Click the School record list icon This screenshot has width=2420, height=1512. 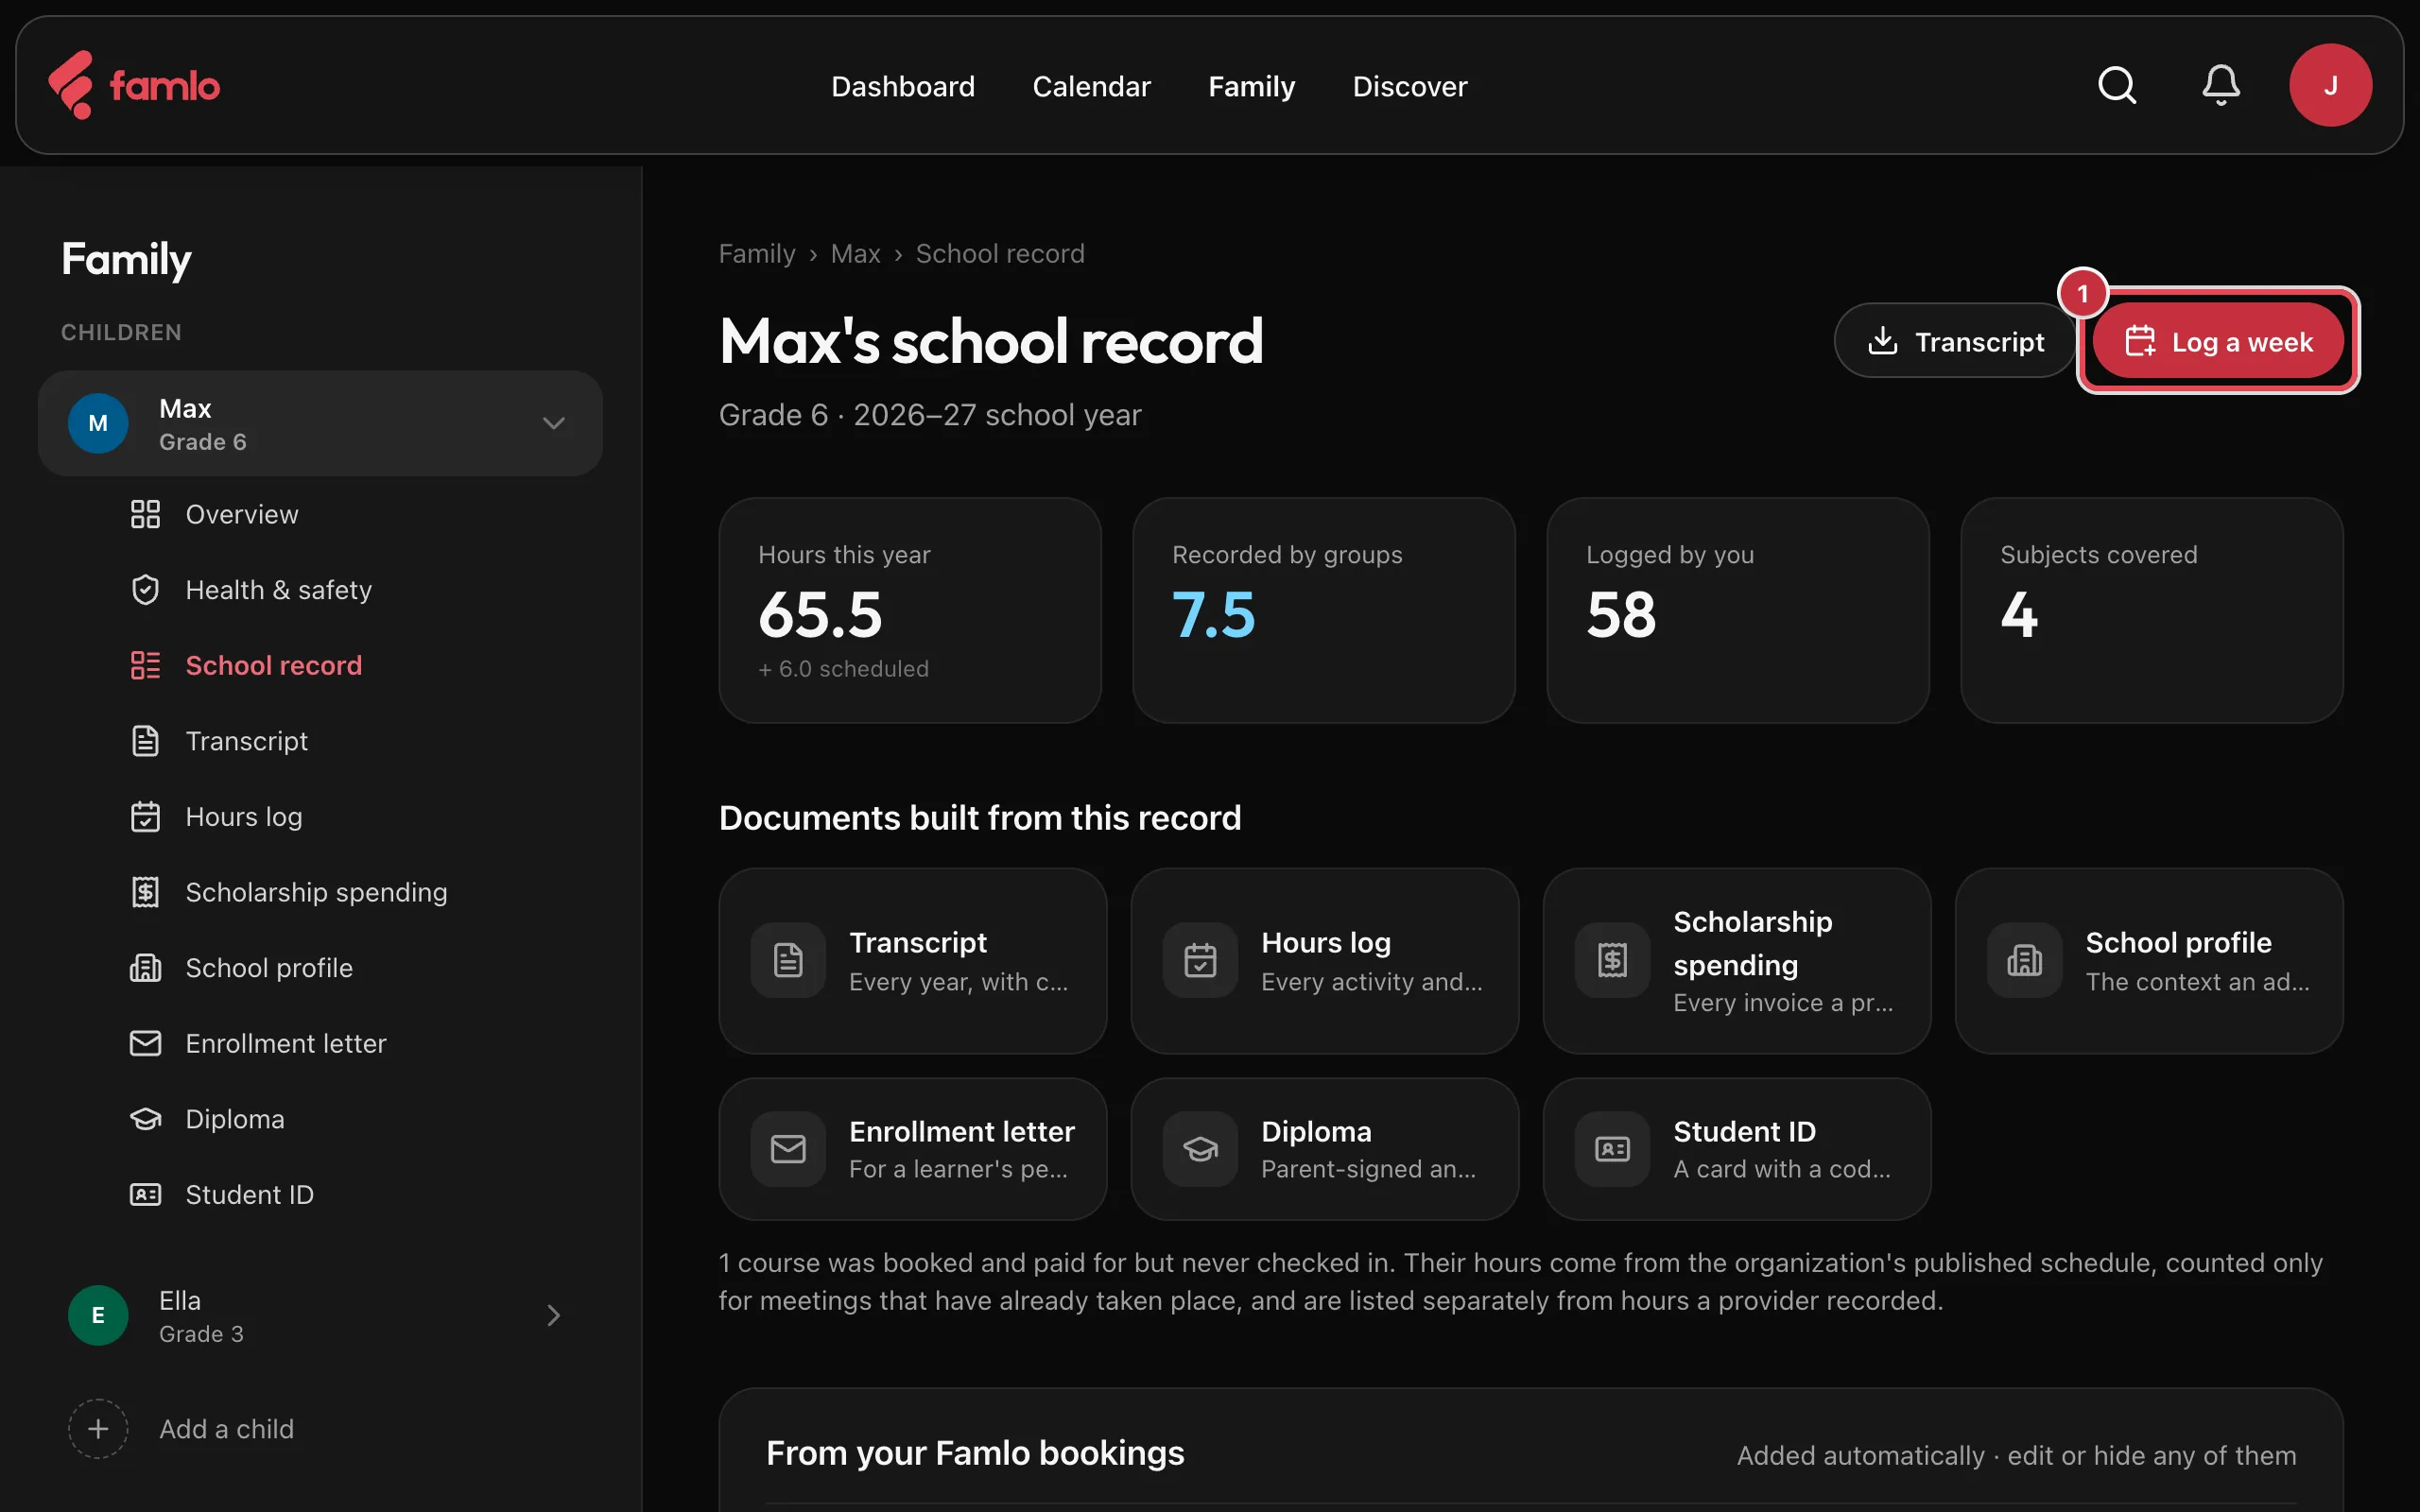[145, 665]
